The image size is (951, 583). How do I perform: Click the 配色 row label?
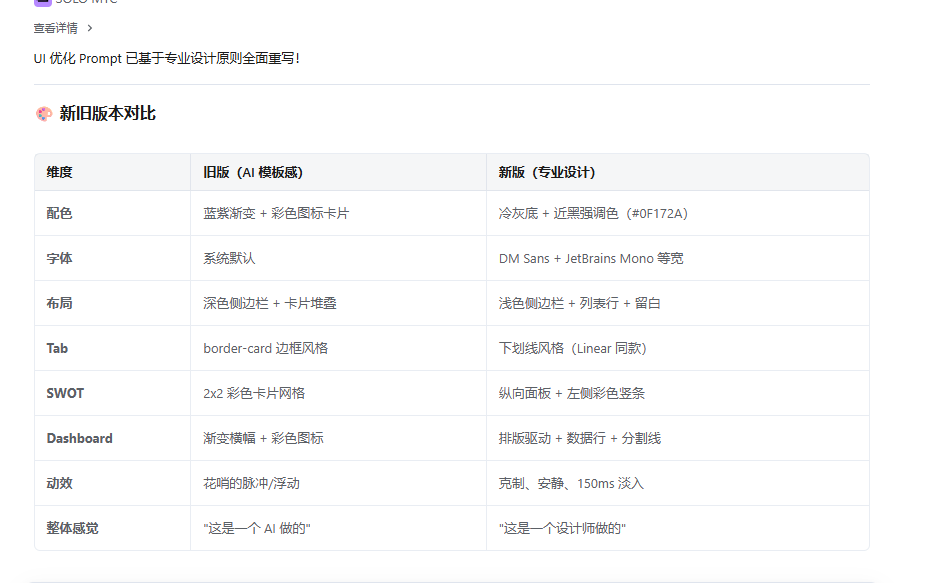click(x=59, y=213)
